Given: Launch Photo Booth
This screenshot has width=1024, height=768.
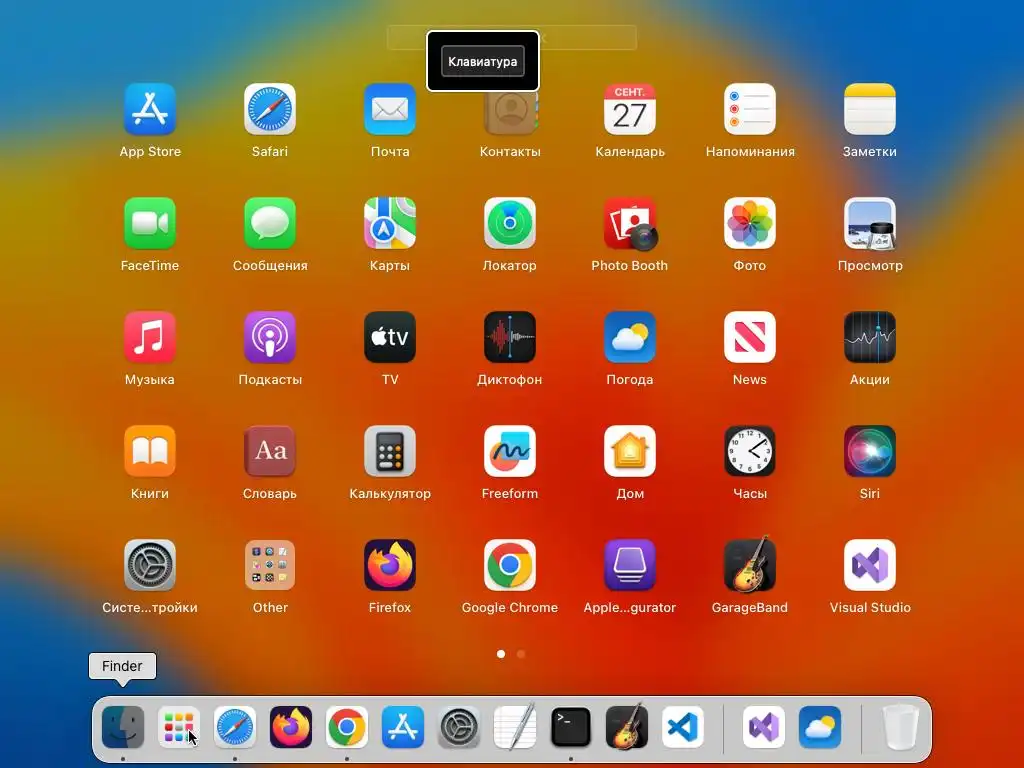Looking at the screenshot, I should click(x=630, y=223).
